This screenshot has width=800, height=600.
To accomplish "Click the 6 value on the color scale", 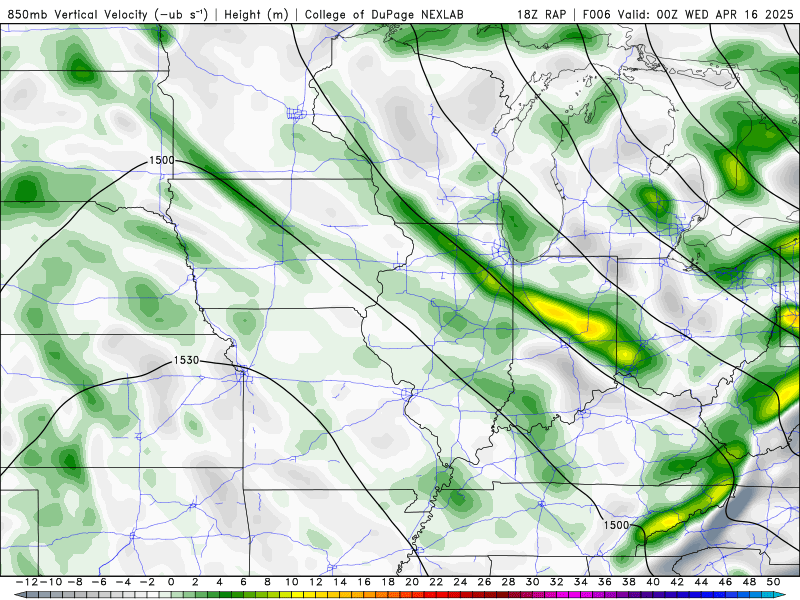I will click(x=243, y=582).
